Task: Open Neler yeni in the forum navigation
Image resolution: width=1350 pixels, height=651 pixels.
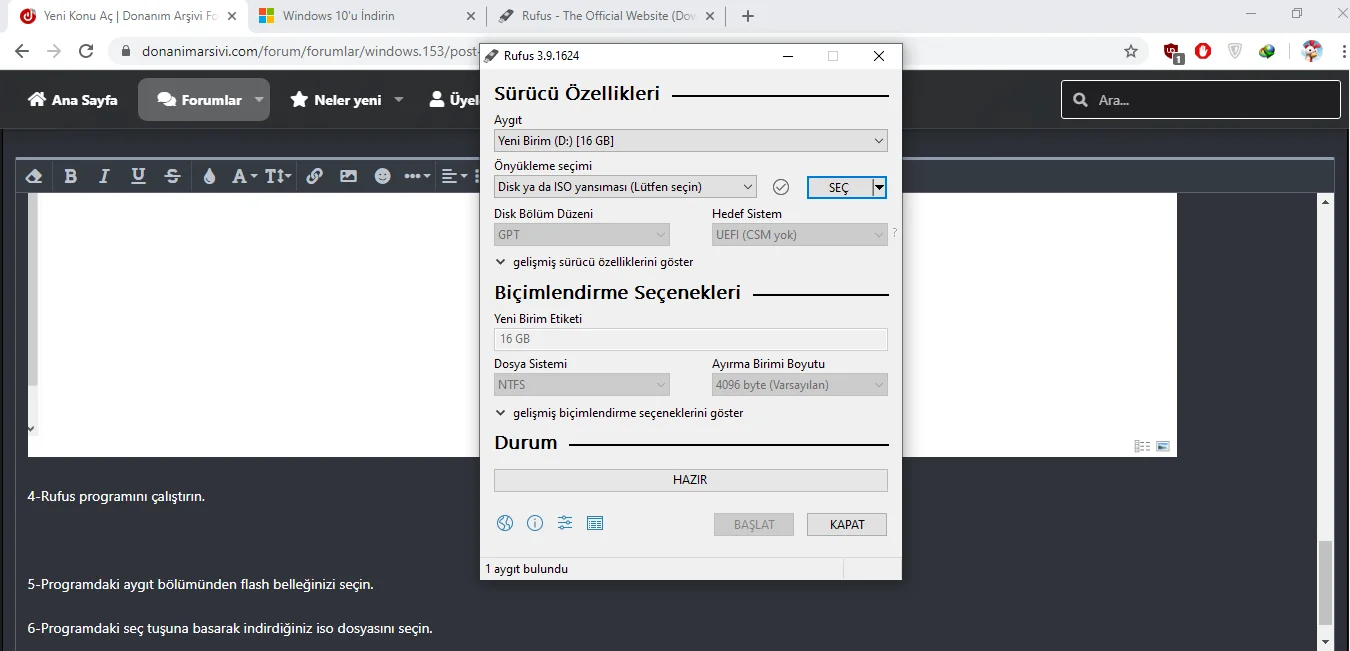Action: 336,100
